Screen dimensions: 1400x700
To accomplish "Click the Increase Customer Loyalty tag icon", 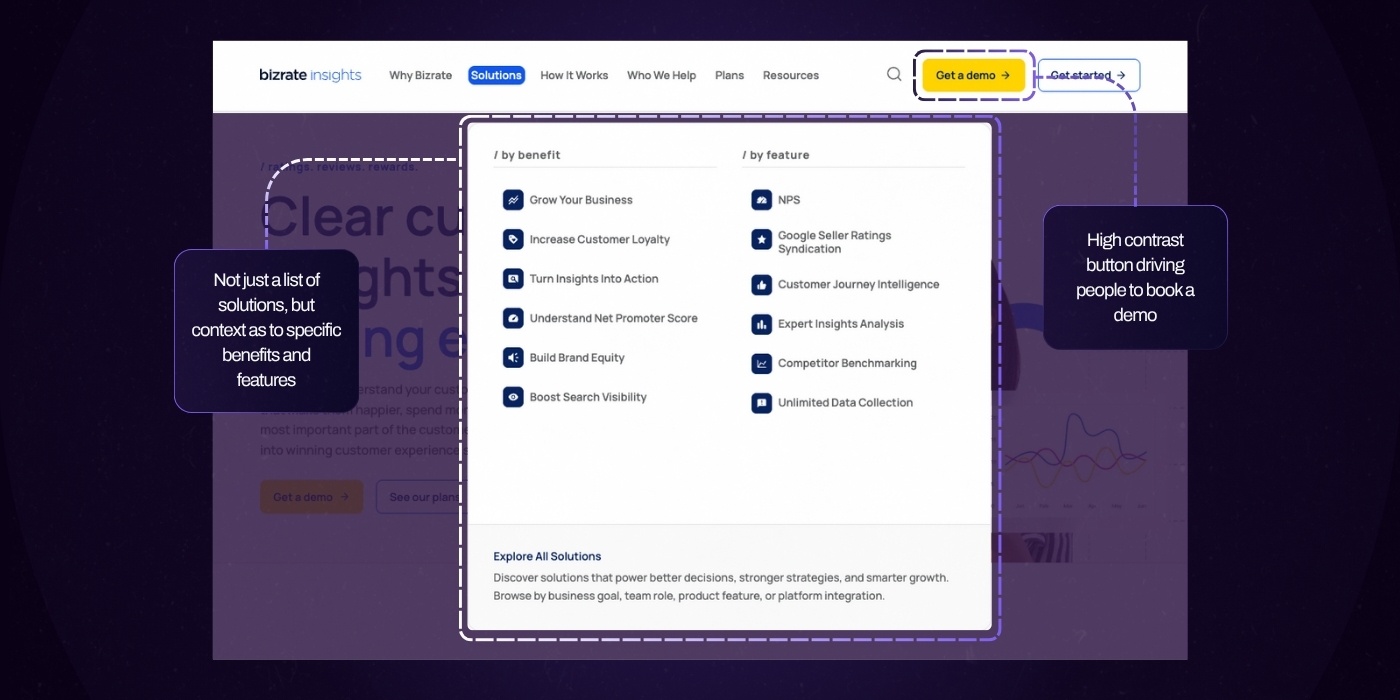I will 513,240.
